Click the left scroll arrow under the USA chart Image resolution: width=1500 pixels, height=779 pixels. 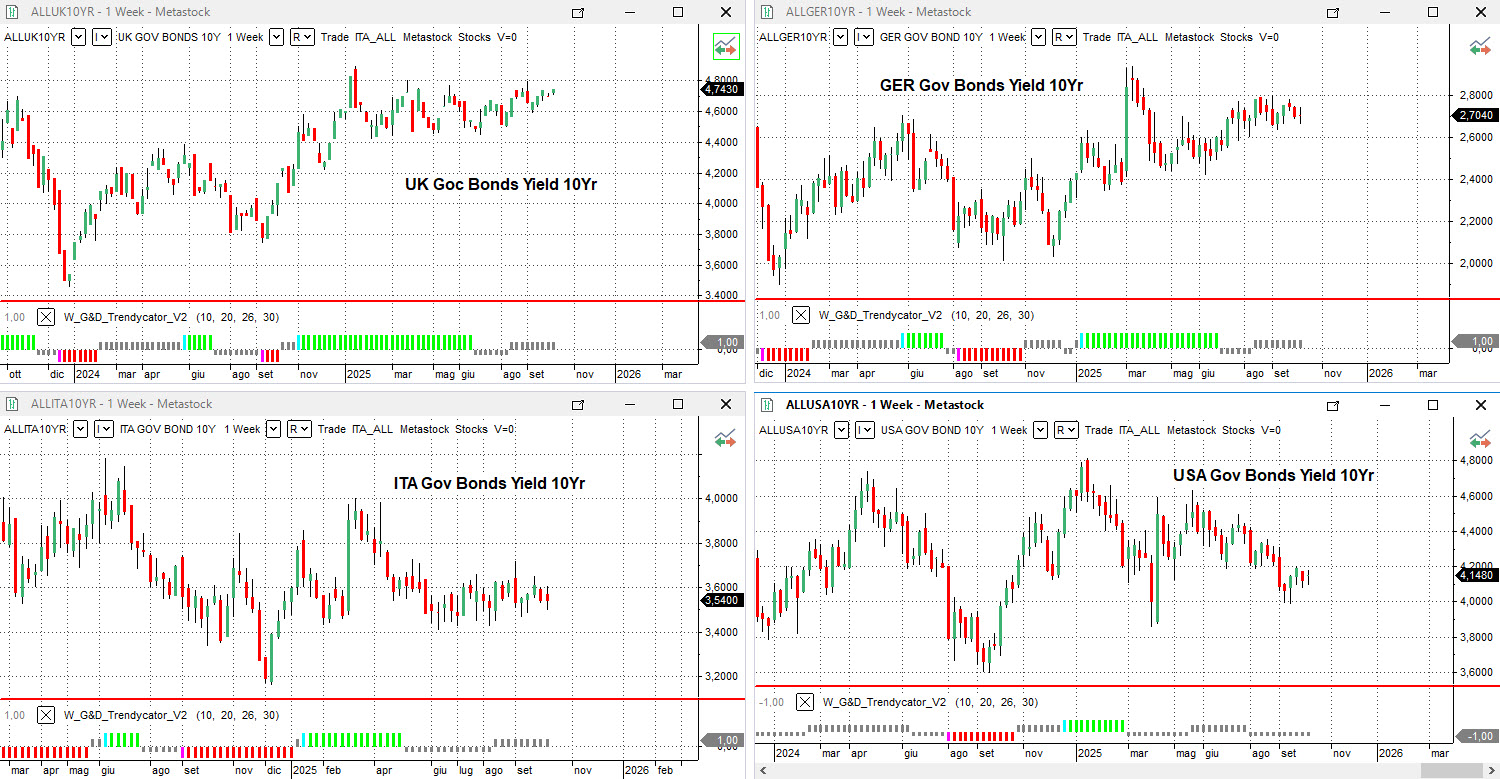764,771
